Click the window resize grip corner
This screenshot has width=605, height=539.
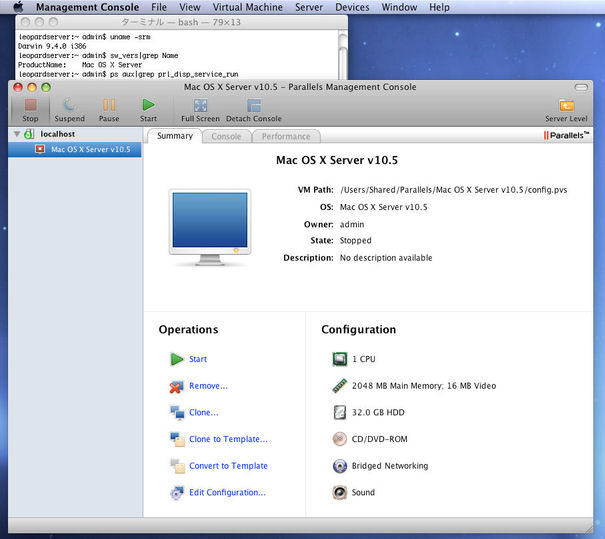pyautogui.click(x=589, y=529)
